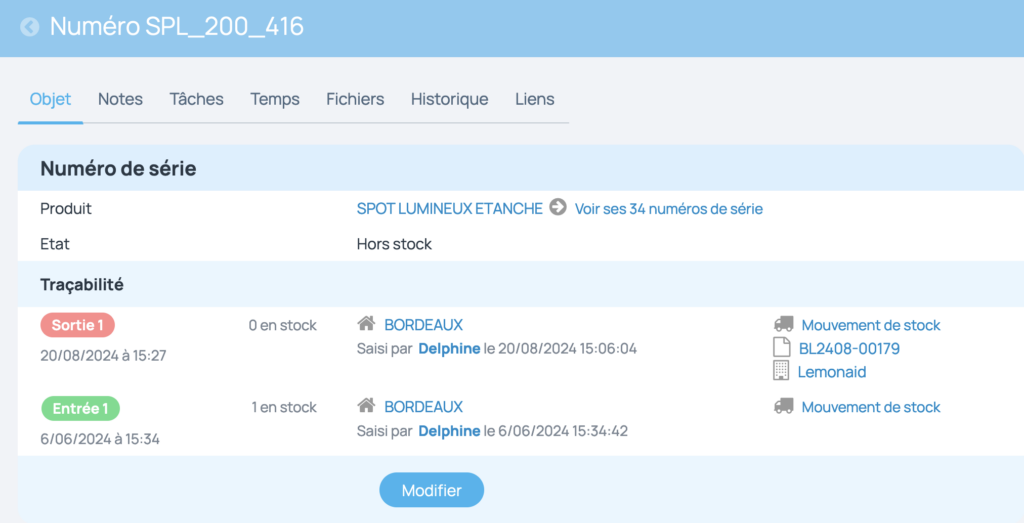Click the house icon in the Sortie 1 row

[x=366, y=323]
